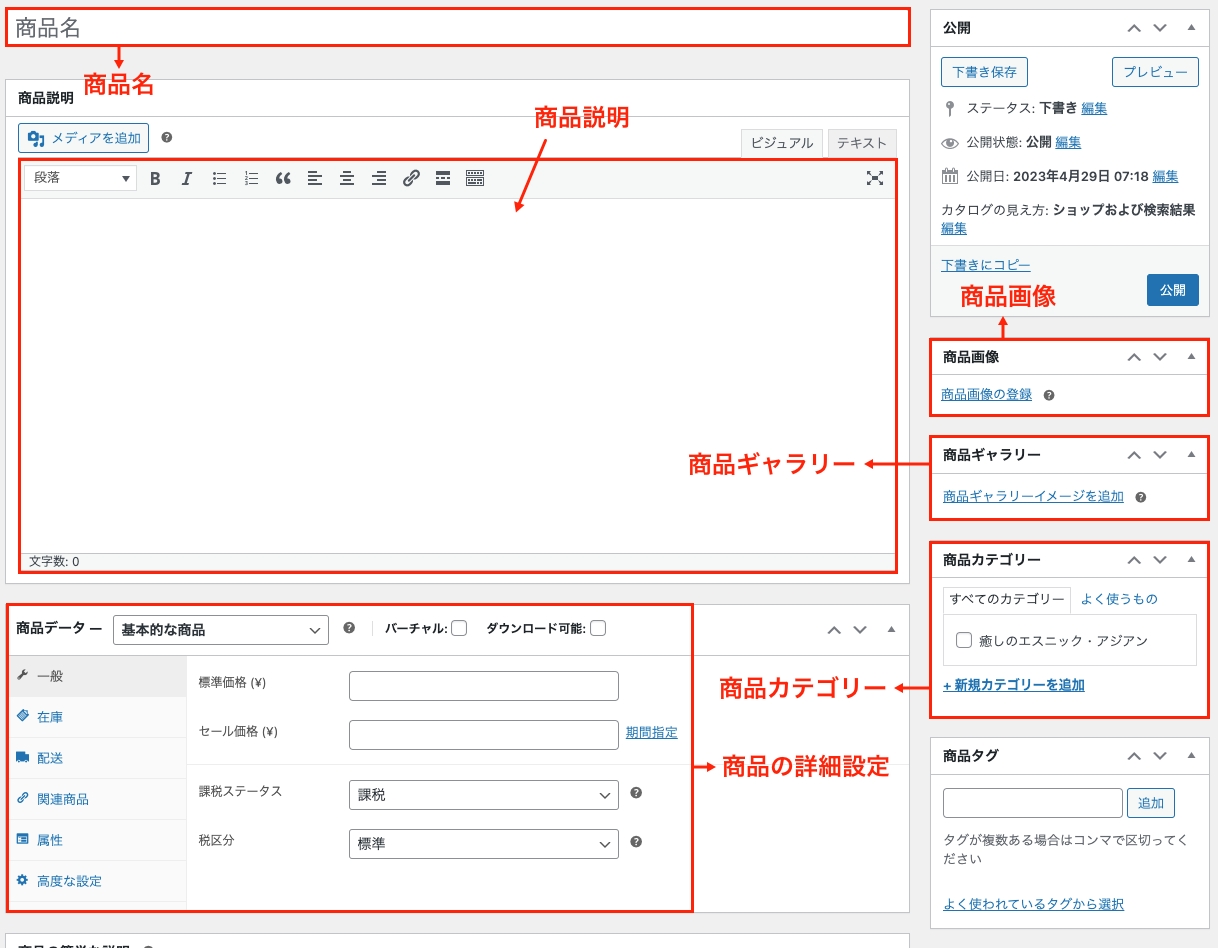
Task: Collapse the 商品タグ panel
Action: (1191, 756)
